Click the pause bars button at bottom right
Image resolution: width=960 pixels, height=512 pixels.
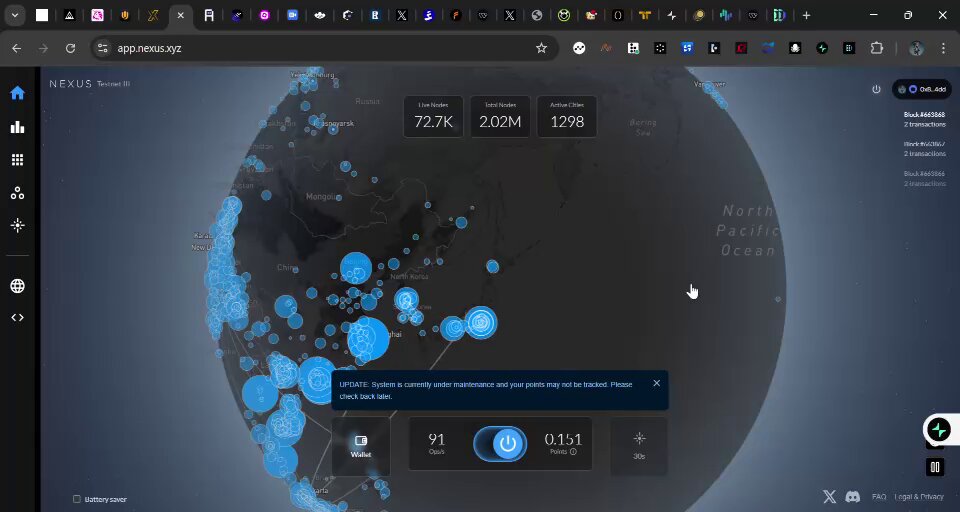pos(935,467)
